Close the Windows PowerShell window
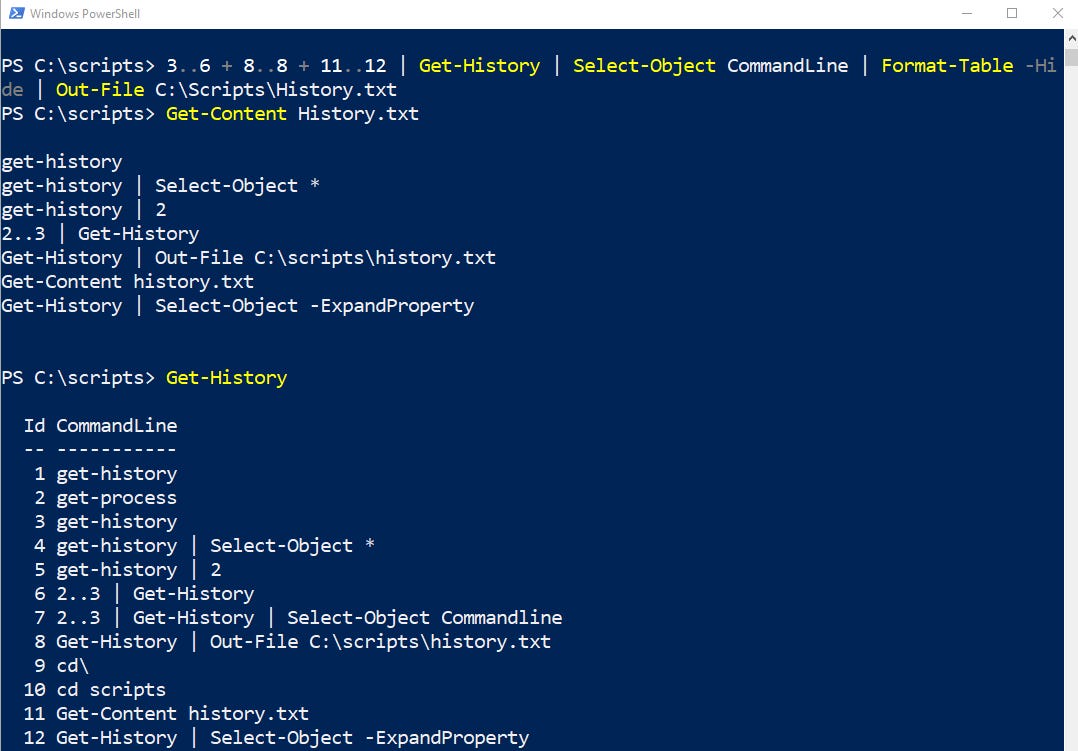 coord(1057,13)
